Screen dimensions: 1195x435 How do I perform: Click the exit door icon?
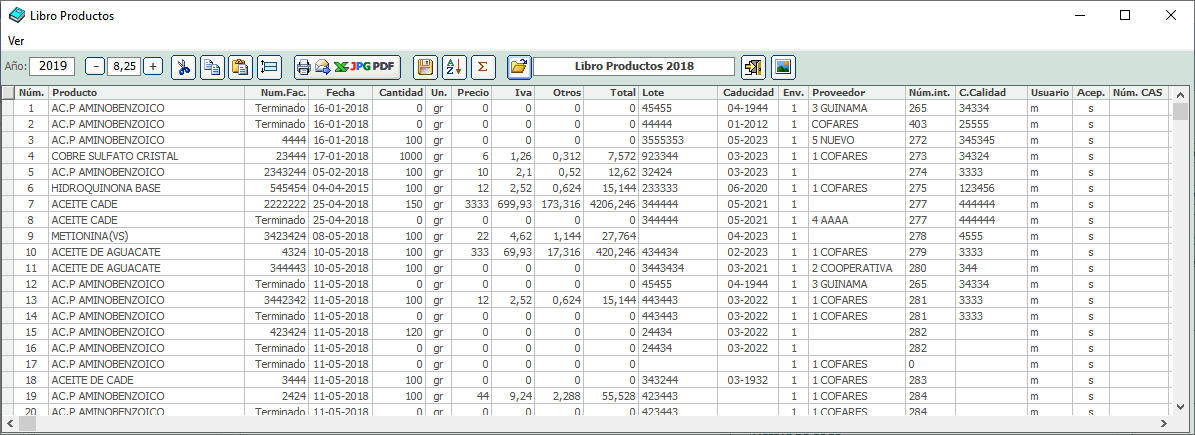tap(753, 67)
